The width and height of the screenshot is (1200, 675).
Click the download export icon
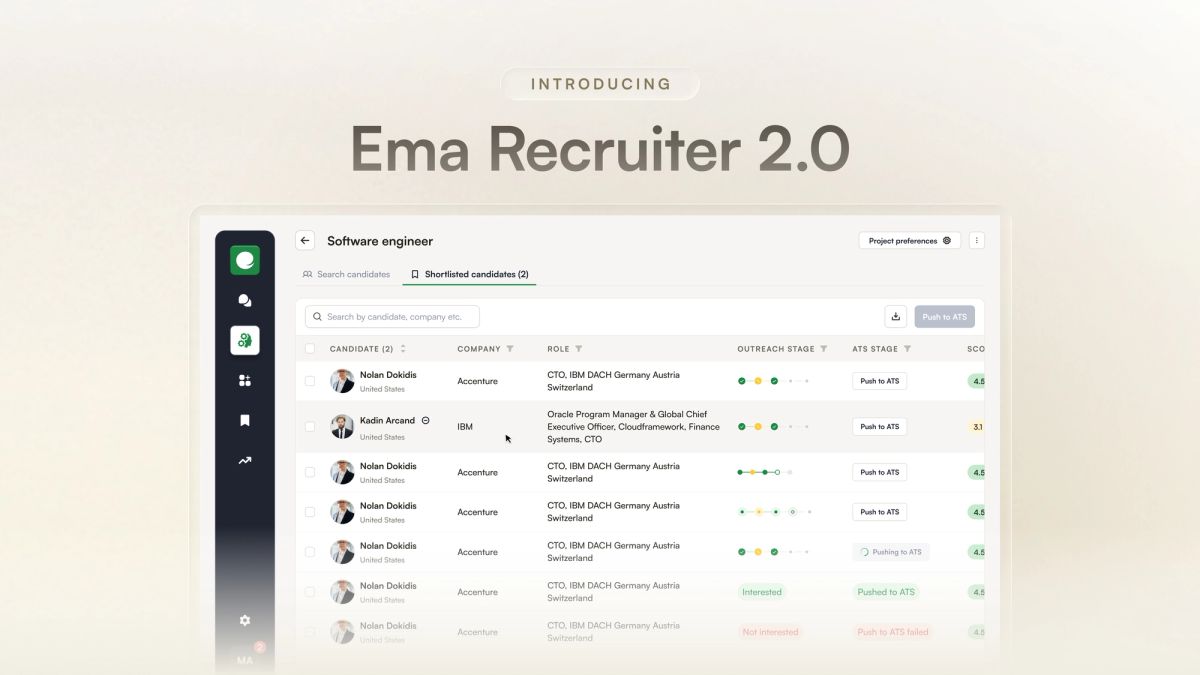tap(895, 317)
